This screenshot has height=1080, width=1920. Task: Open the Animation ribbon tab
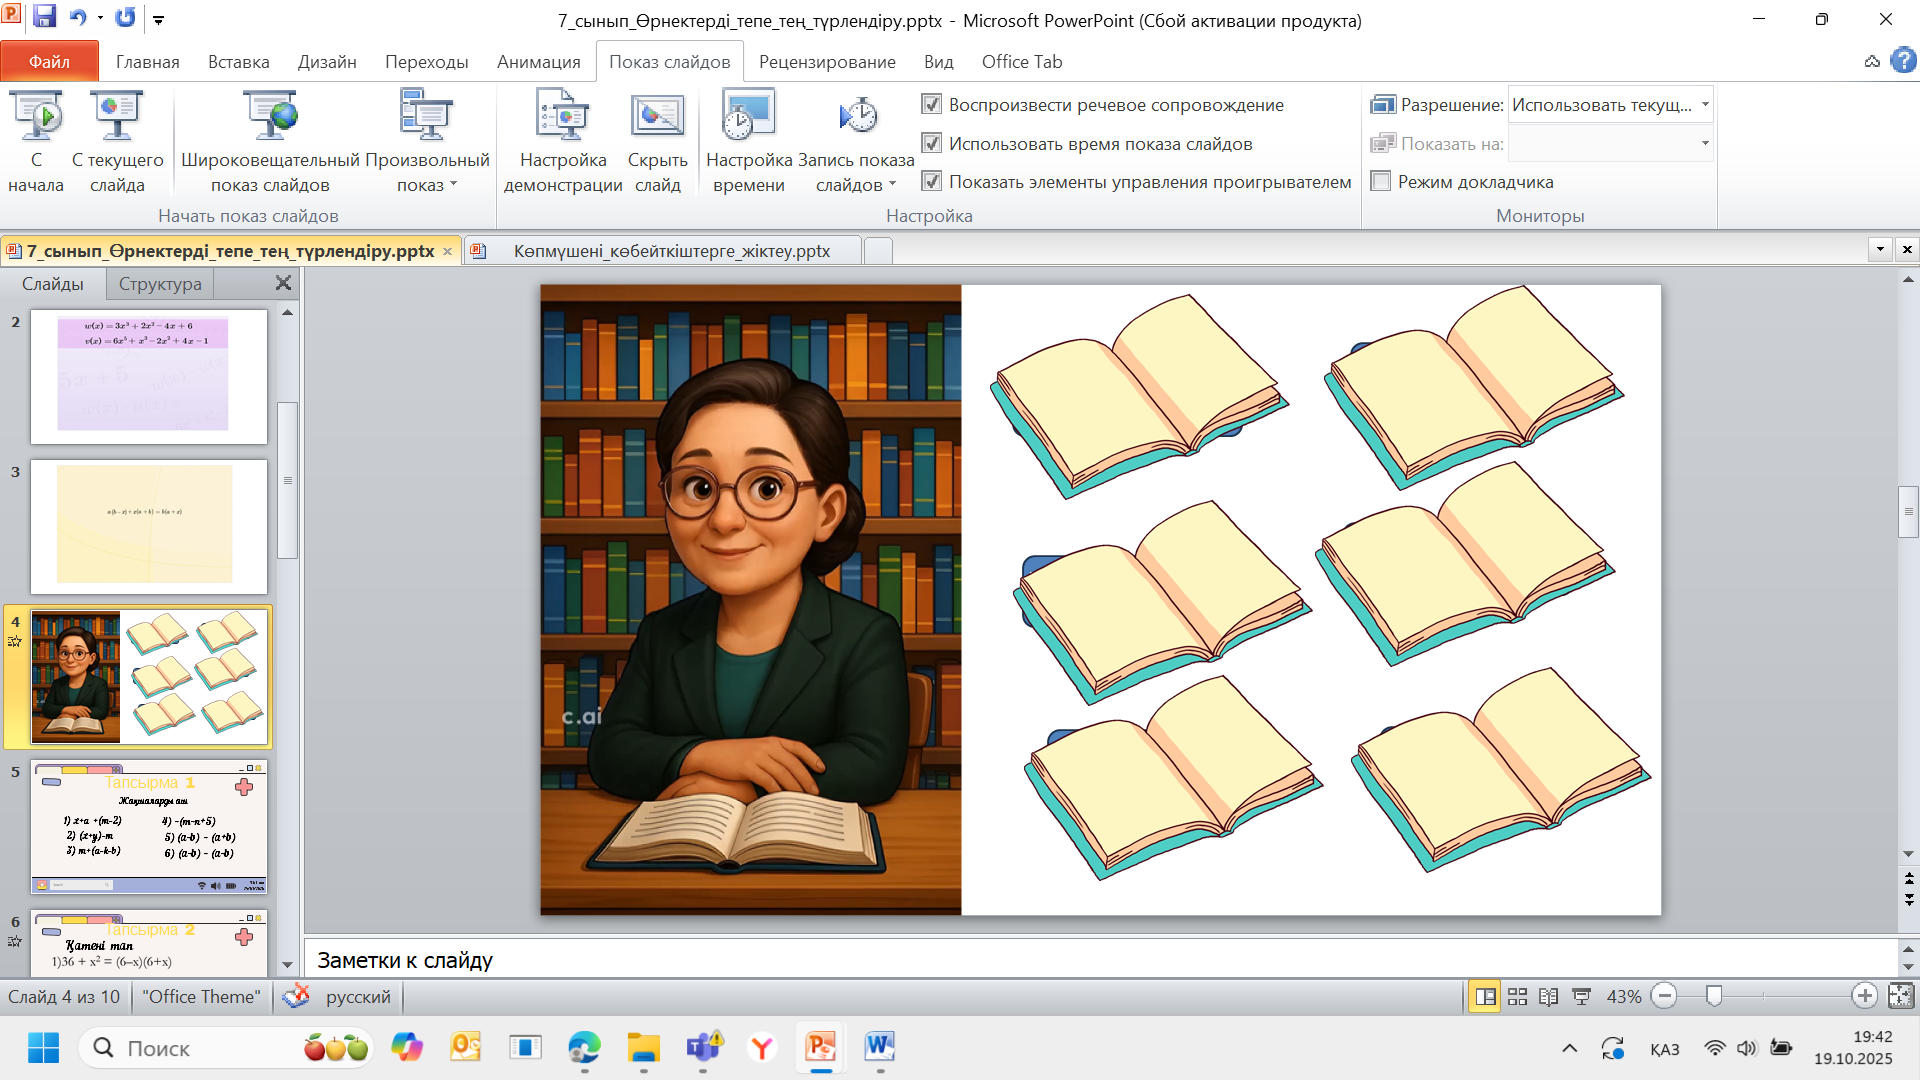click(x=538, y=62)
